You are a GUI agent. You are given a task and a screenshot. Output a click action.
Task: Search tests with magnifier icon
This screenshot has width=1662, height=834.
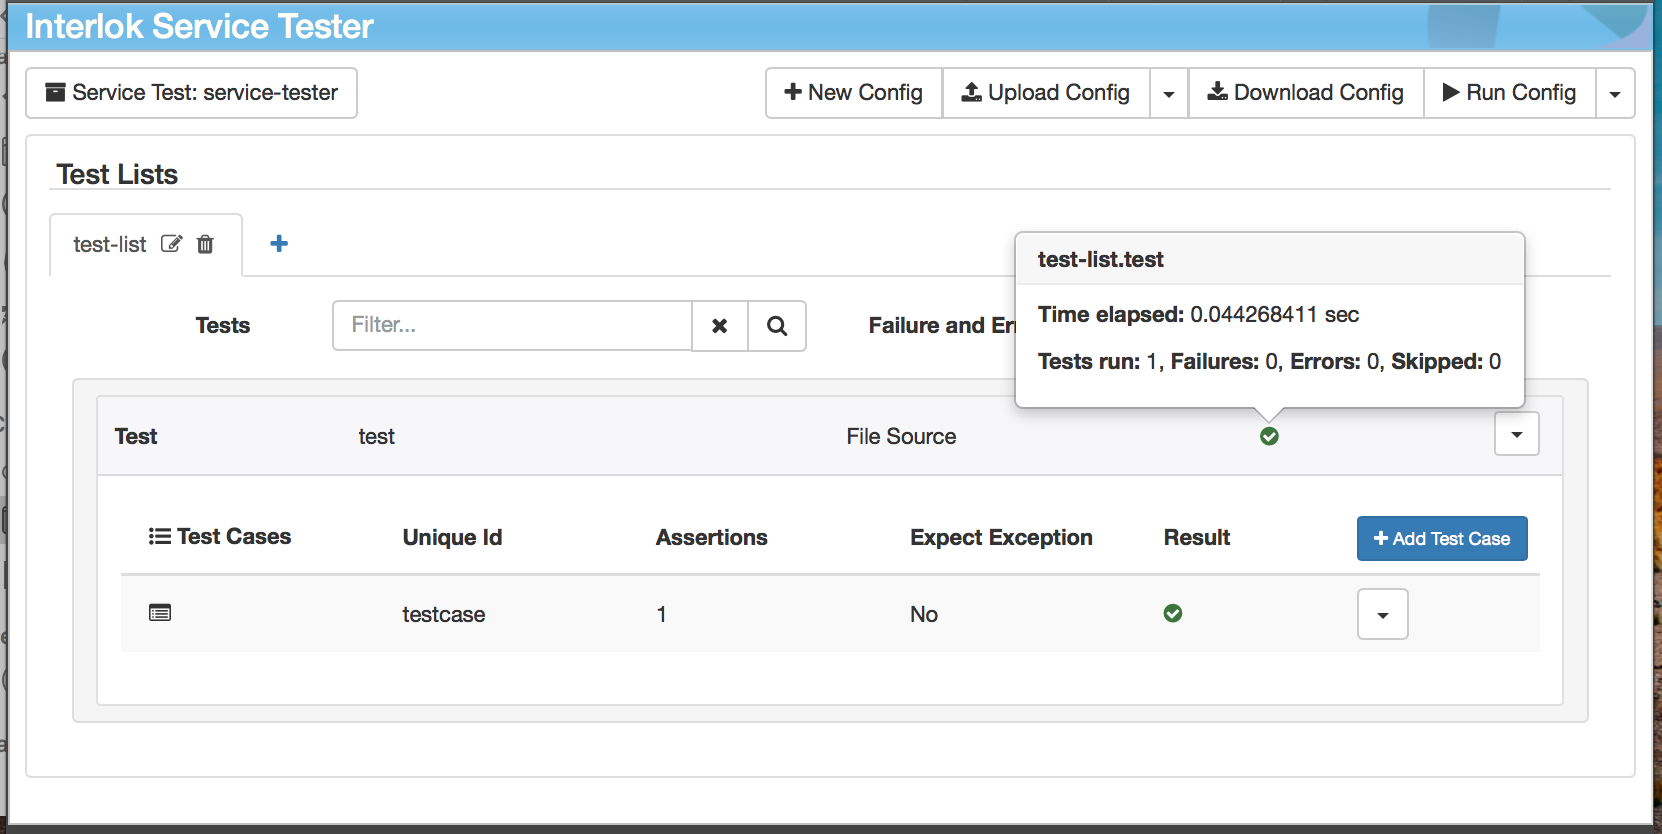(777, 326)
